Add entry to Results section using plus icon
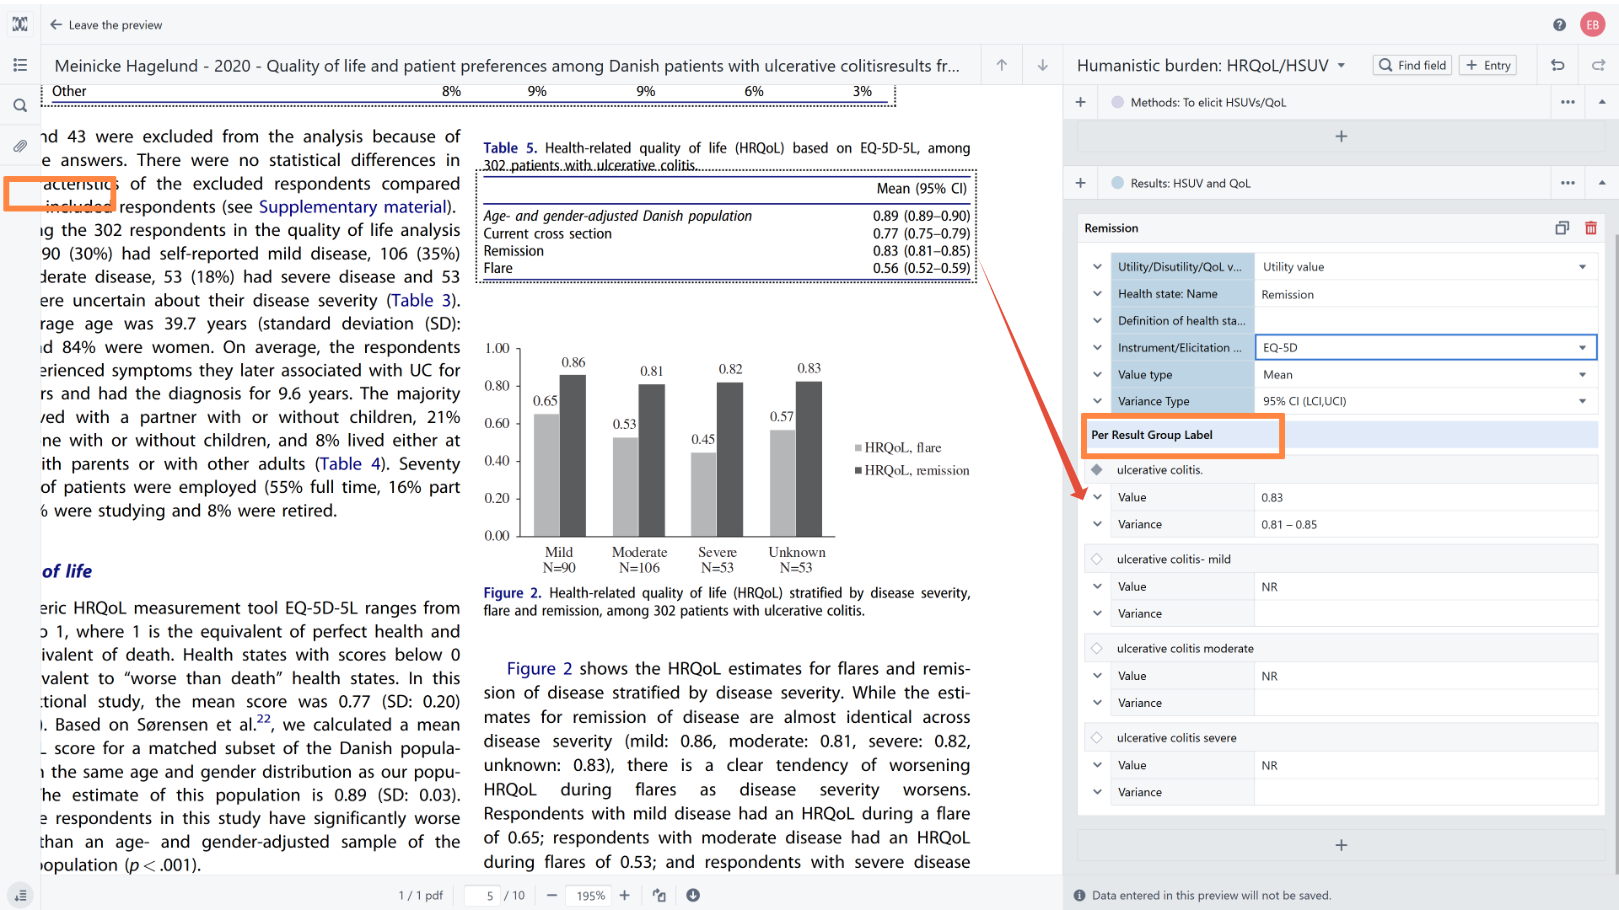 click(1080, 183)
